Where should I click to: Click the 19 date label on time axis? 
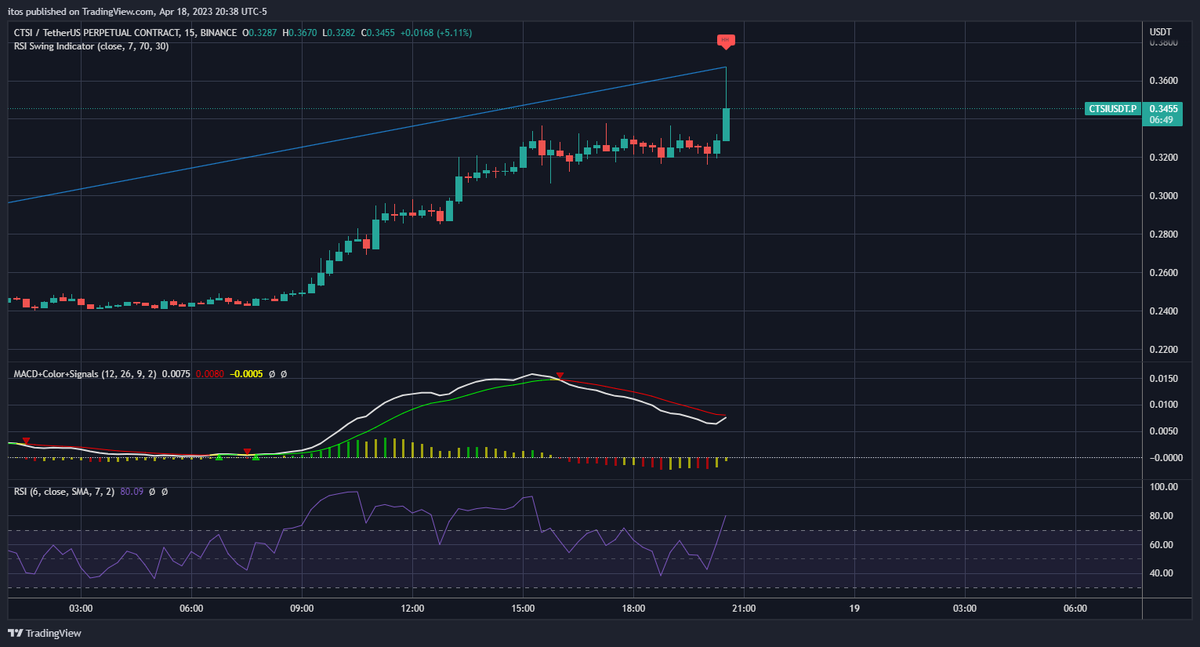[854, 608]
